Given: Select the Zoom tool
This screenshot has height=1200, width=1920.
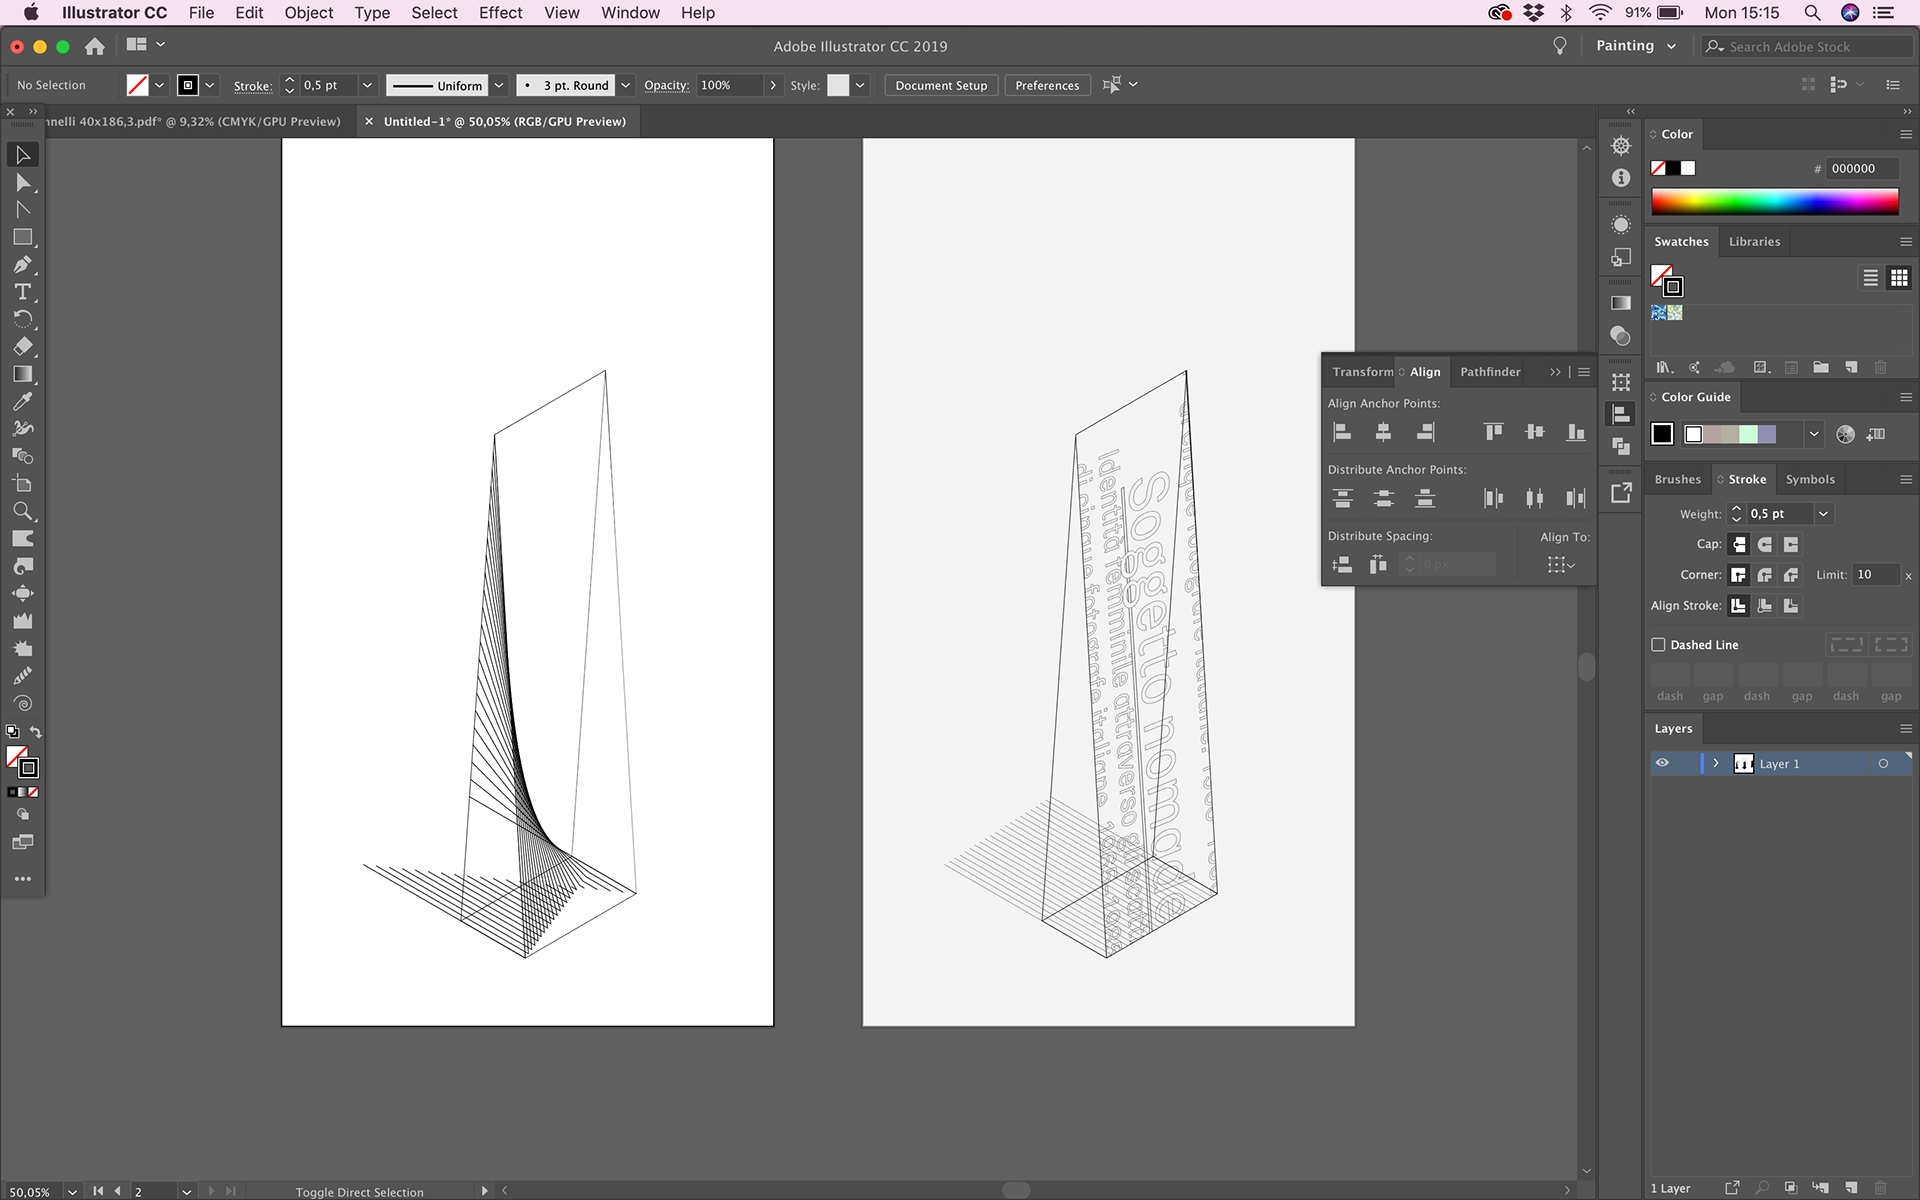Looking at the screenshot, I should click(x=22, y=511).
